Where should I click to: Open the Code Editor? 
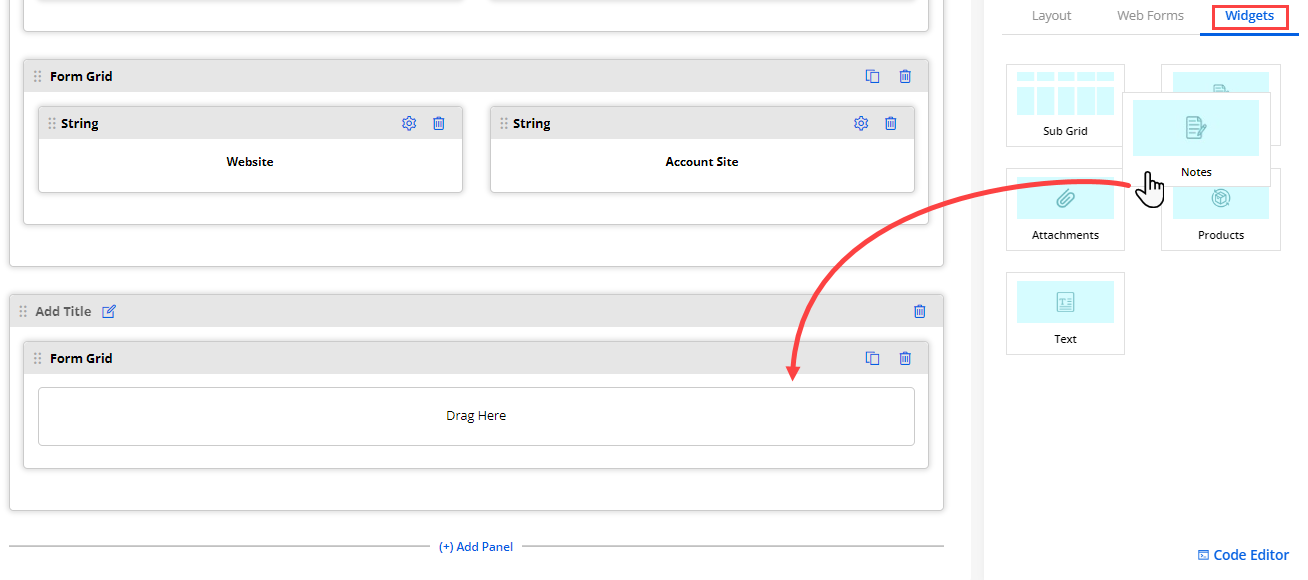(1243, 555)
